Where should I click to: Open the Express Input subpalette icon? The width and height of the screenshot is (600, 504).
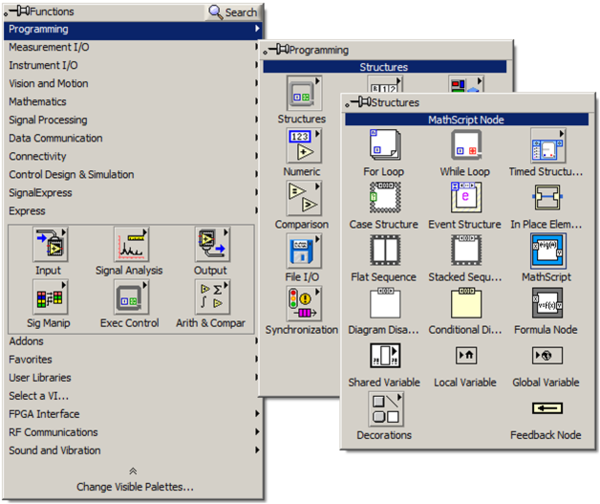[x=50, y=245]
